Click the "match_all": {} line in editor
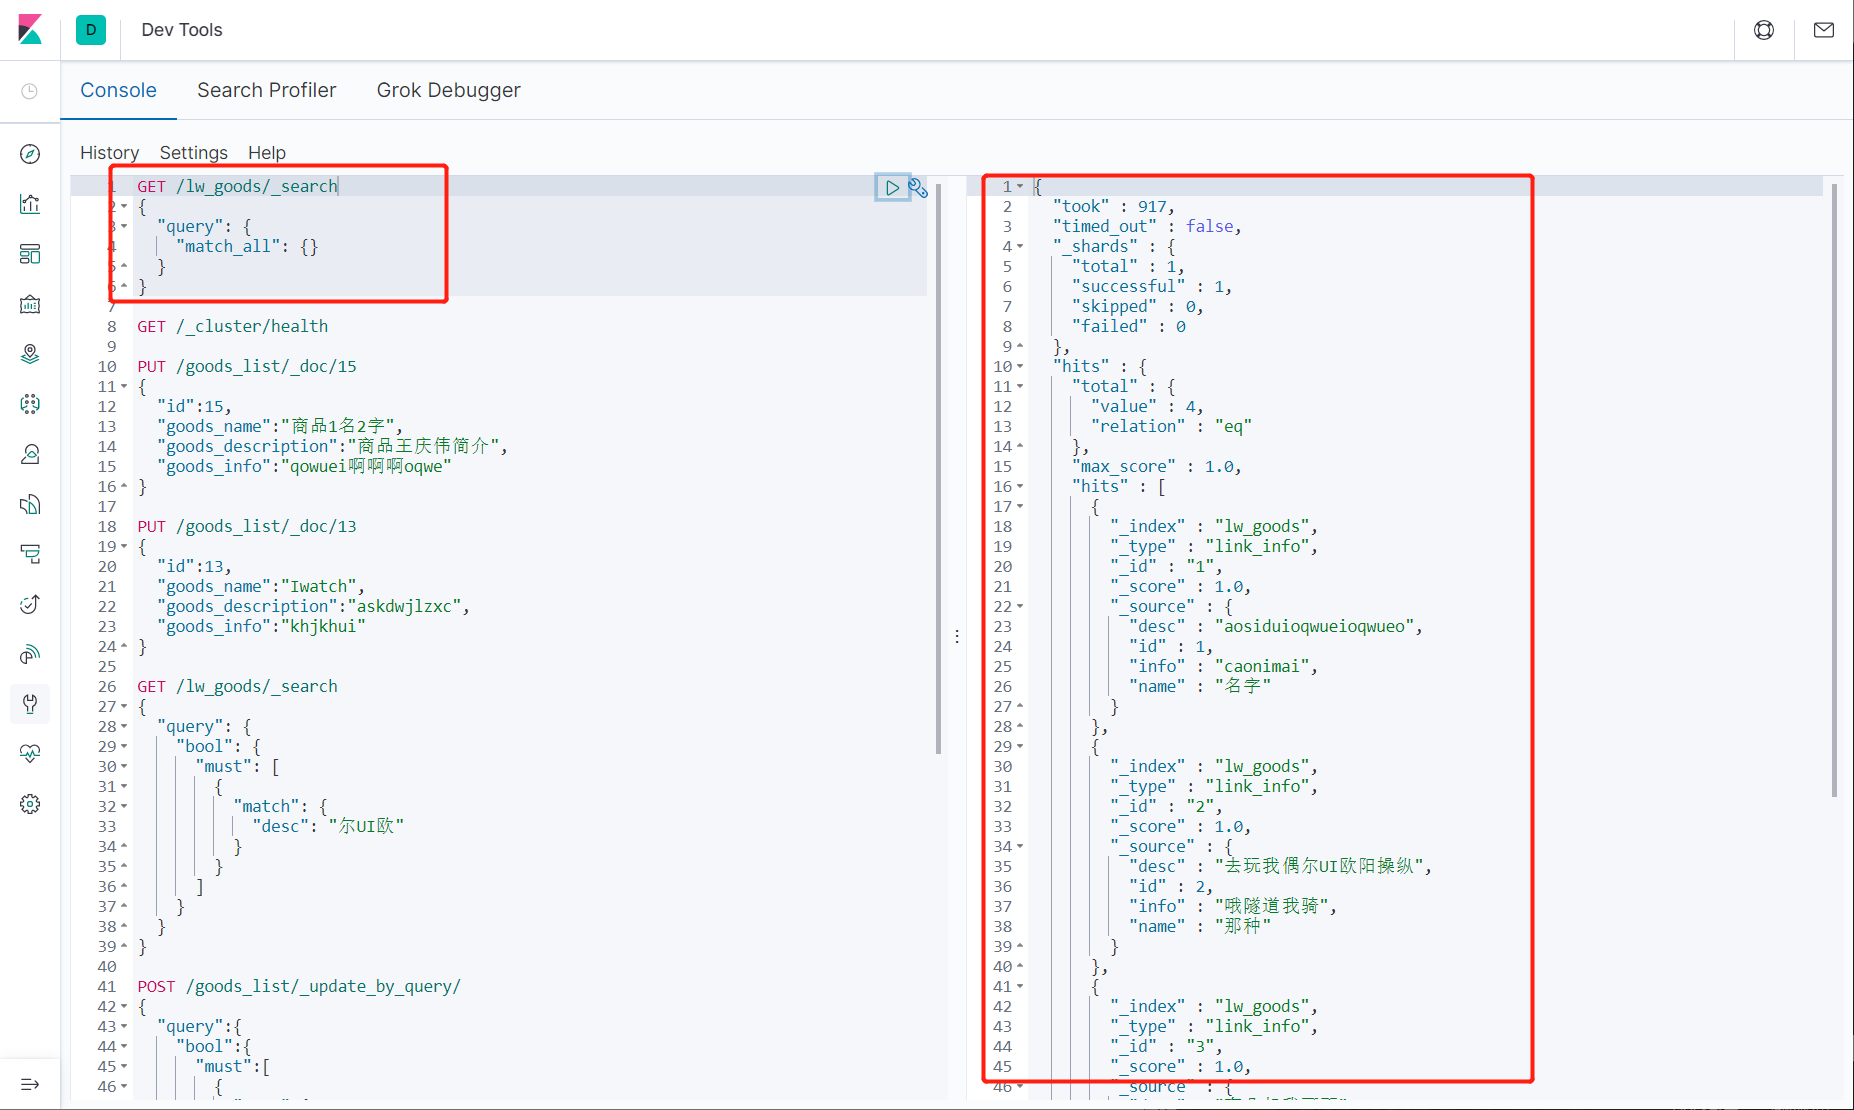The height and width of the screenshot is (1110, 1854). (247, 246)
